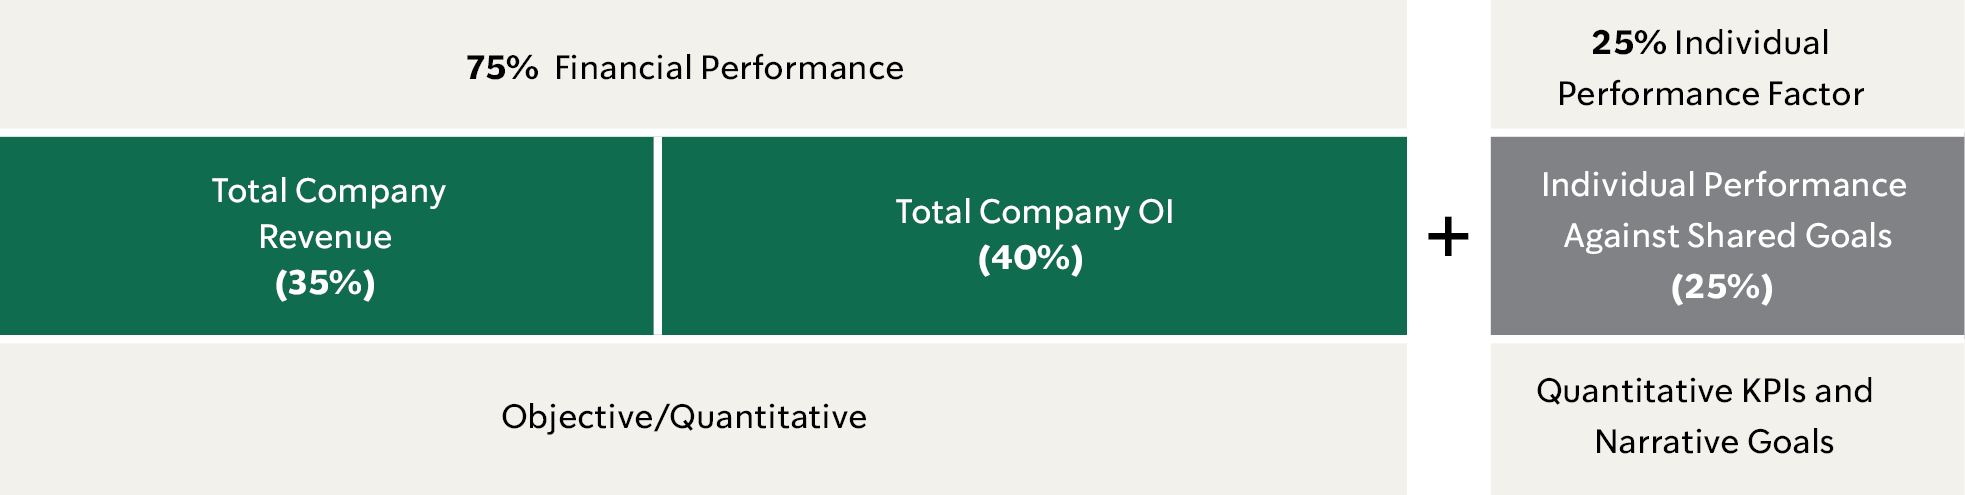Viewport: 1965px width, 495px height.
Task: Click the plus sign between the panels
Action: click(x=1448, y=237)
